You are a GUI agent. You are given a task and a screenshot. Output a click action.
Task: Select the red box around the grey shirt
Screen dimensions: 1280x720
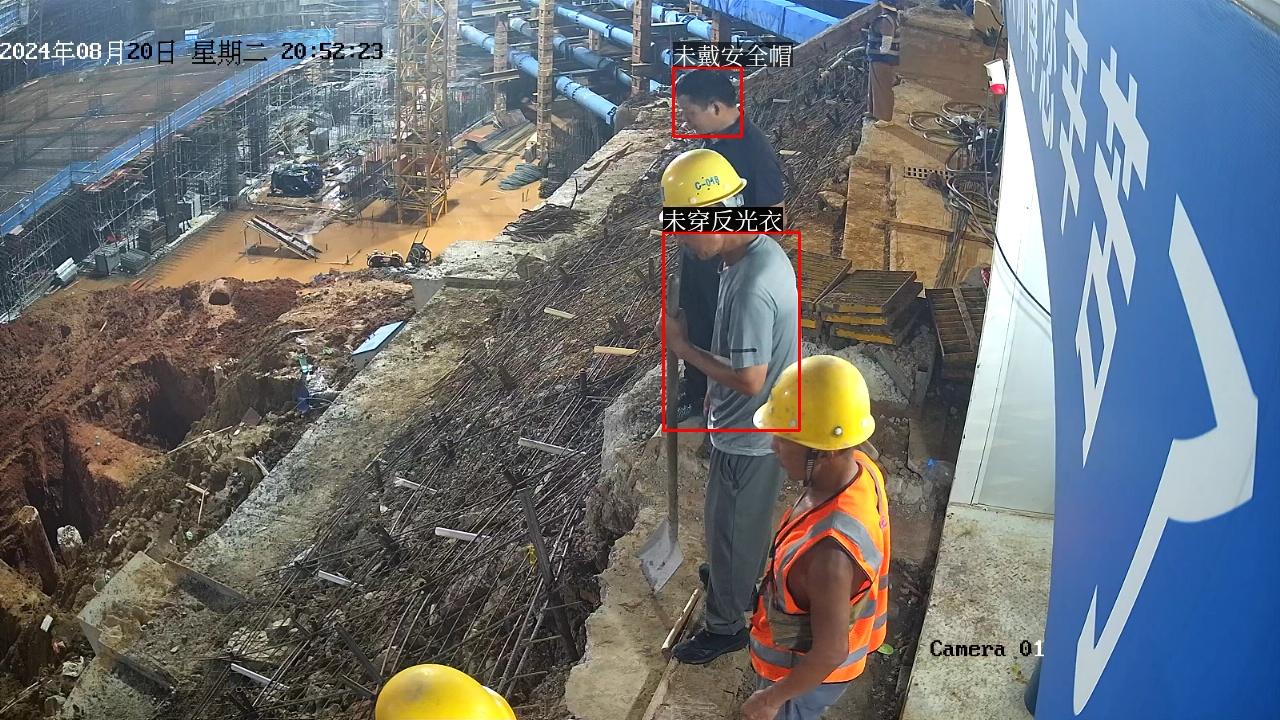(731, 331)
